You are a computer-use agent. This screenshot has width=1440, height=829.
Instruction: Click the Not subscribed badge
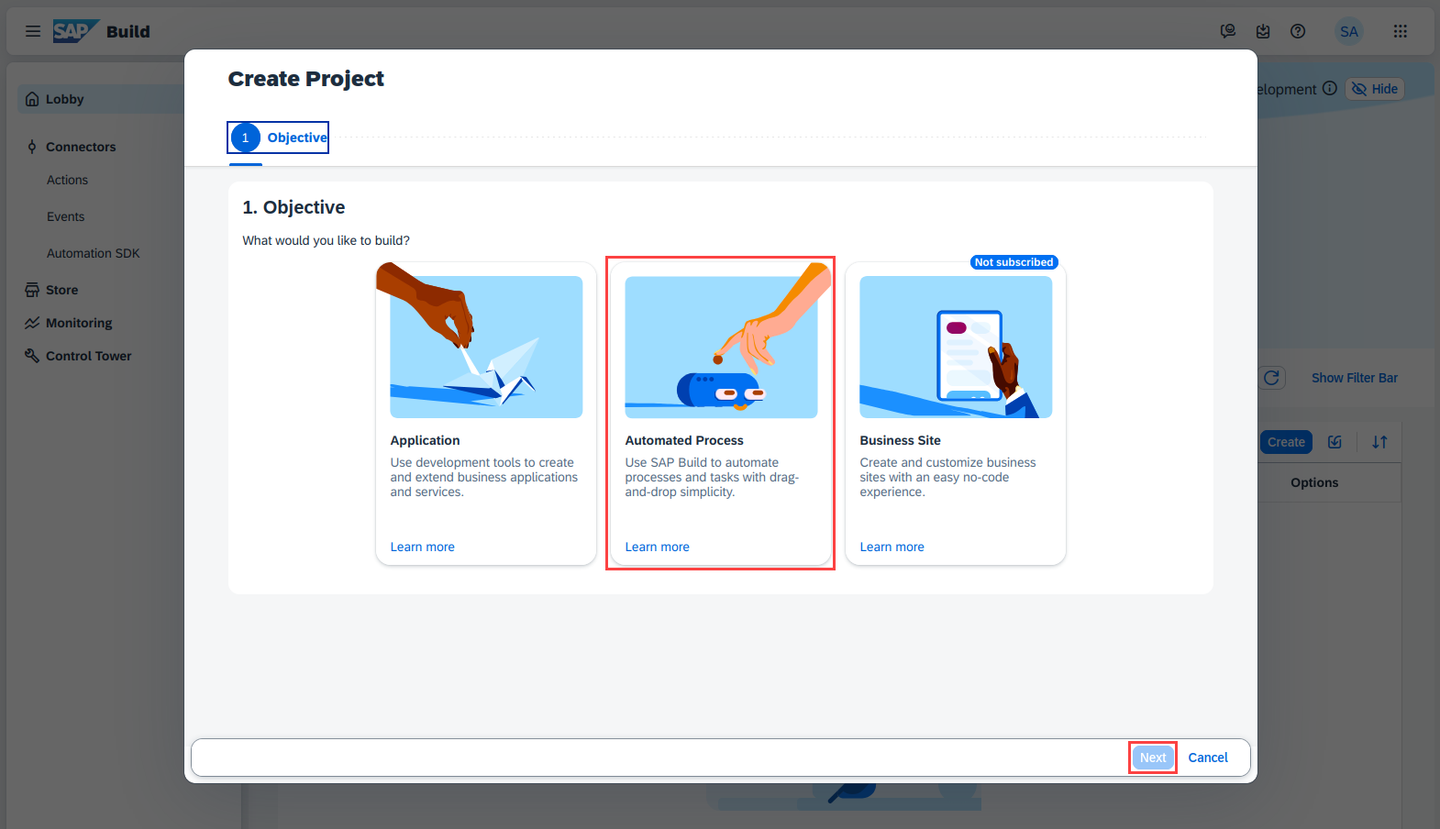point(1014,262)
